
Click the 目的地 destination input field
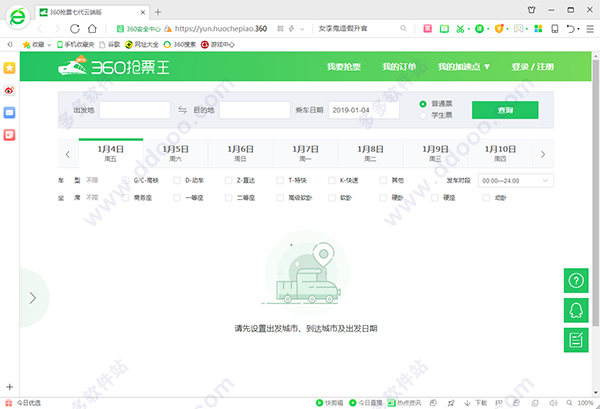coord(255,110)
